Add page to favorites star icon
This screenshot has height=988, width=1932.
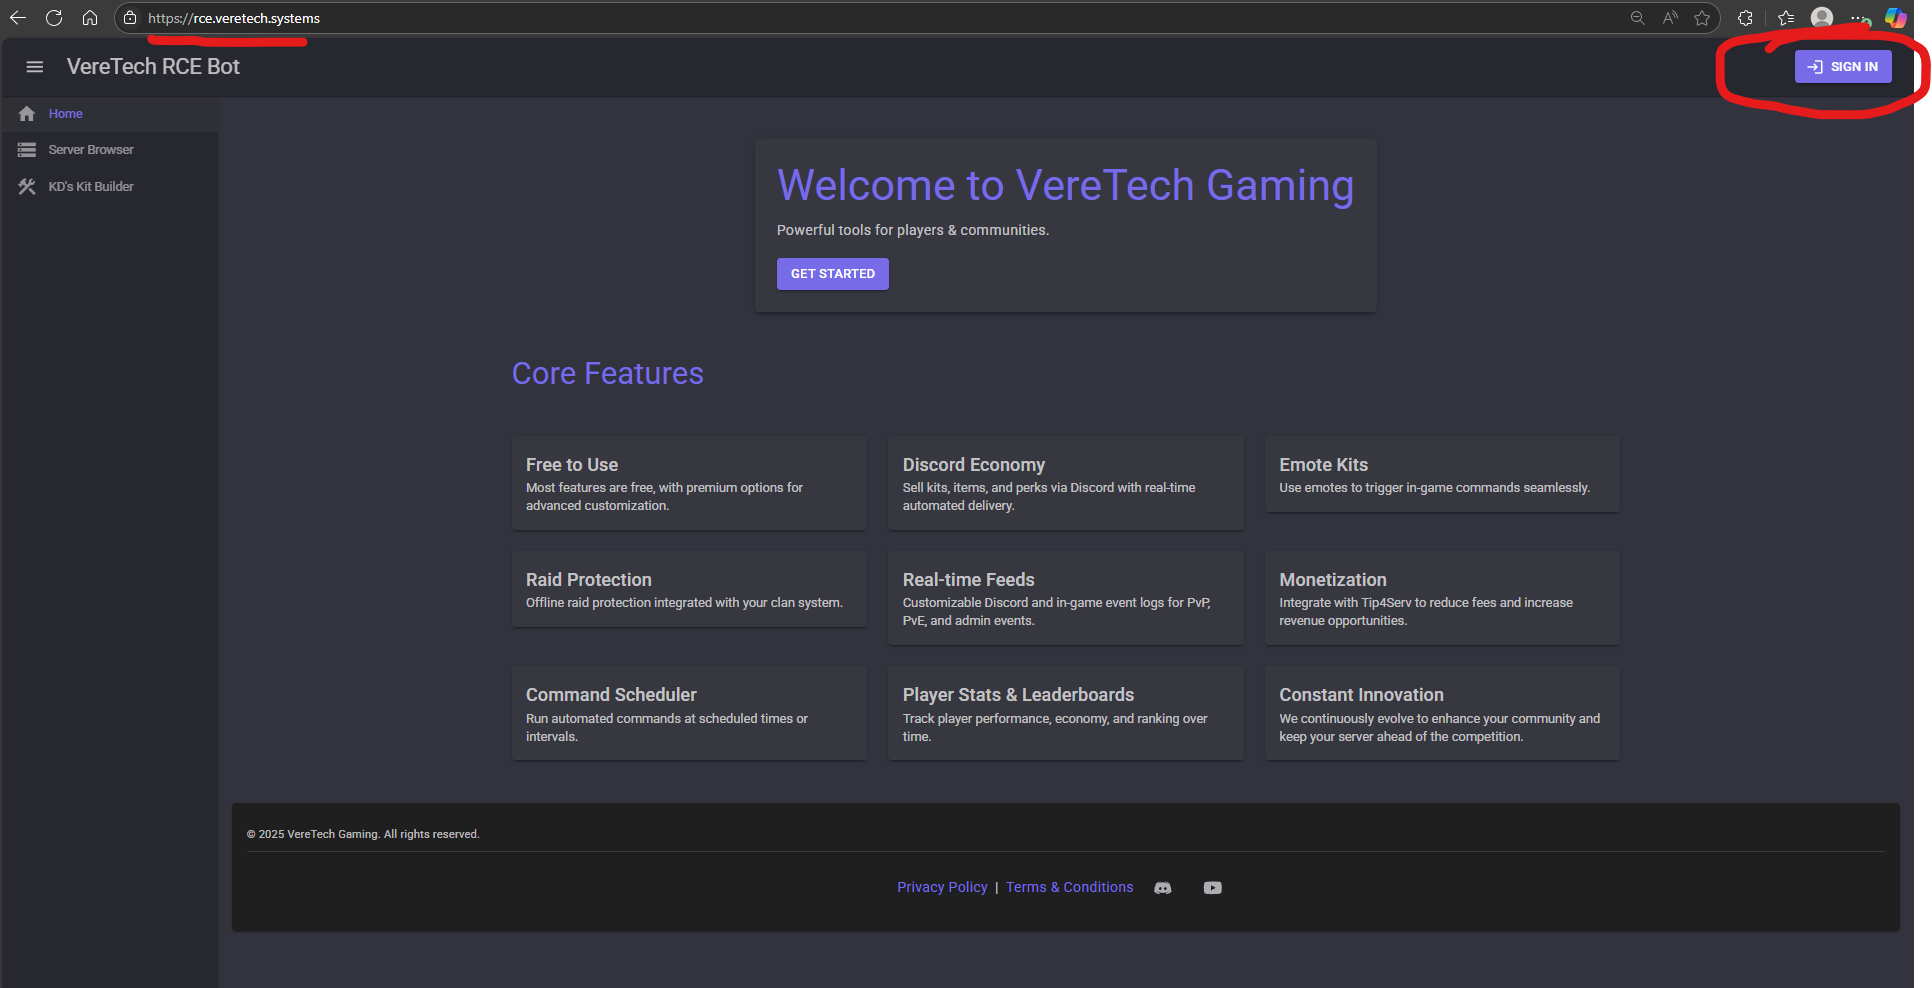1702,18
